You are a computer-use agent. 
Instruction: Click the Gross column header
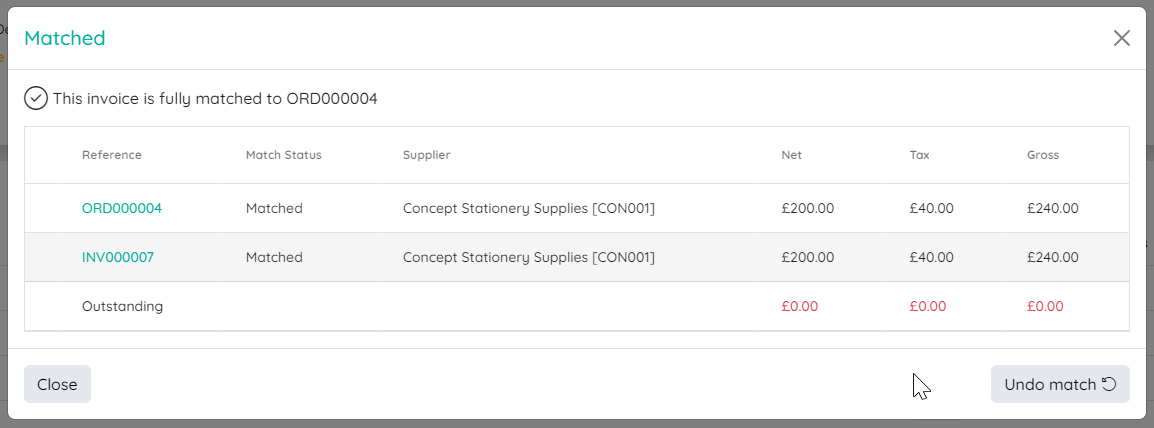[1043, 155]
